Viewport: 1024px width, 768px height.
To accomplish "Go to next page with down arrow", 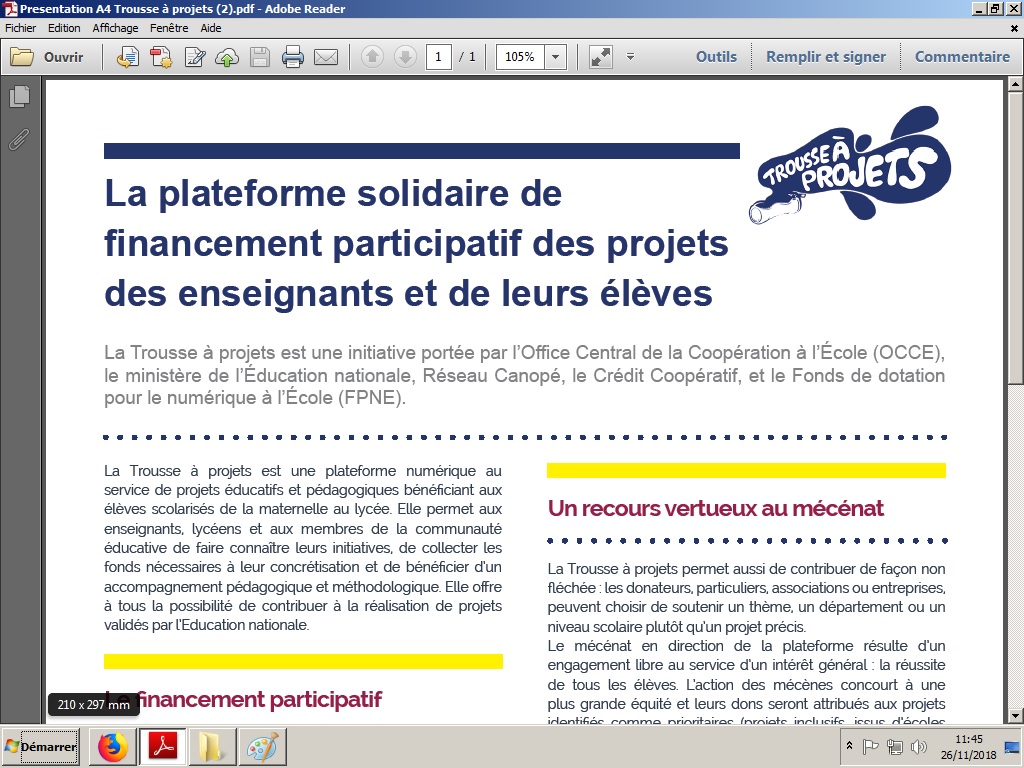I will pyautogui.click(x=405, y=57).
